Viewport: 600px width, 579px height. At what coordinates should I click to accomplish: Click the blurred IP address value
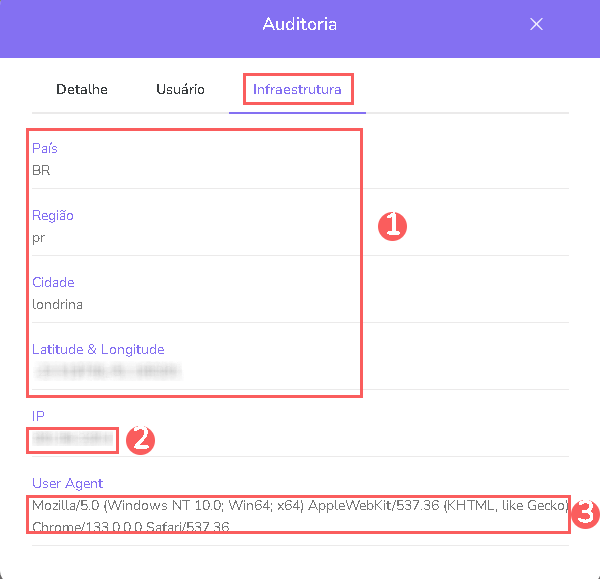72,438
